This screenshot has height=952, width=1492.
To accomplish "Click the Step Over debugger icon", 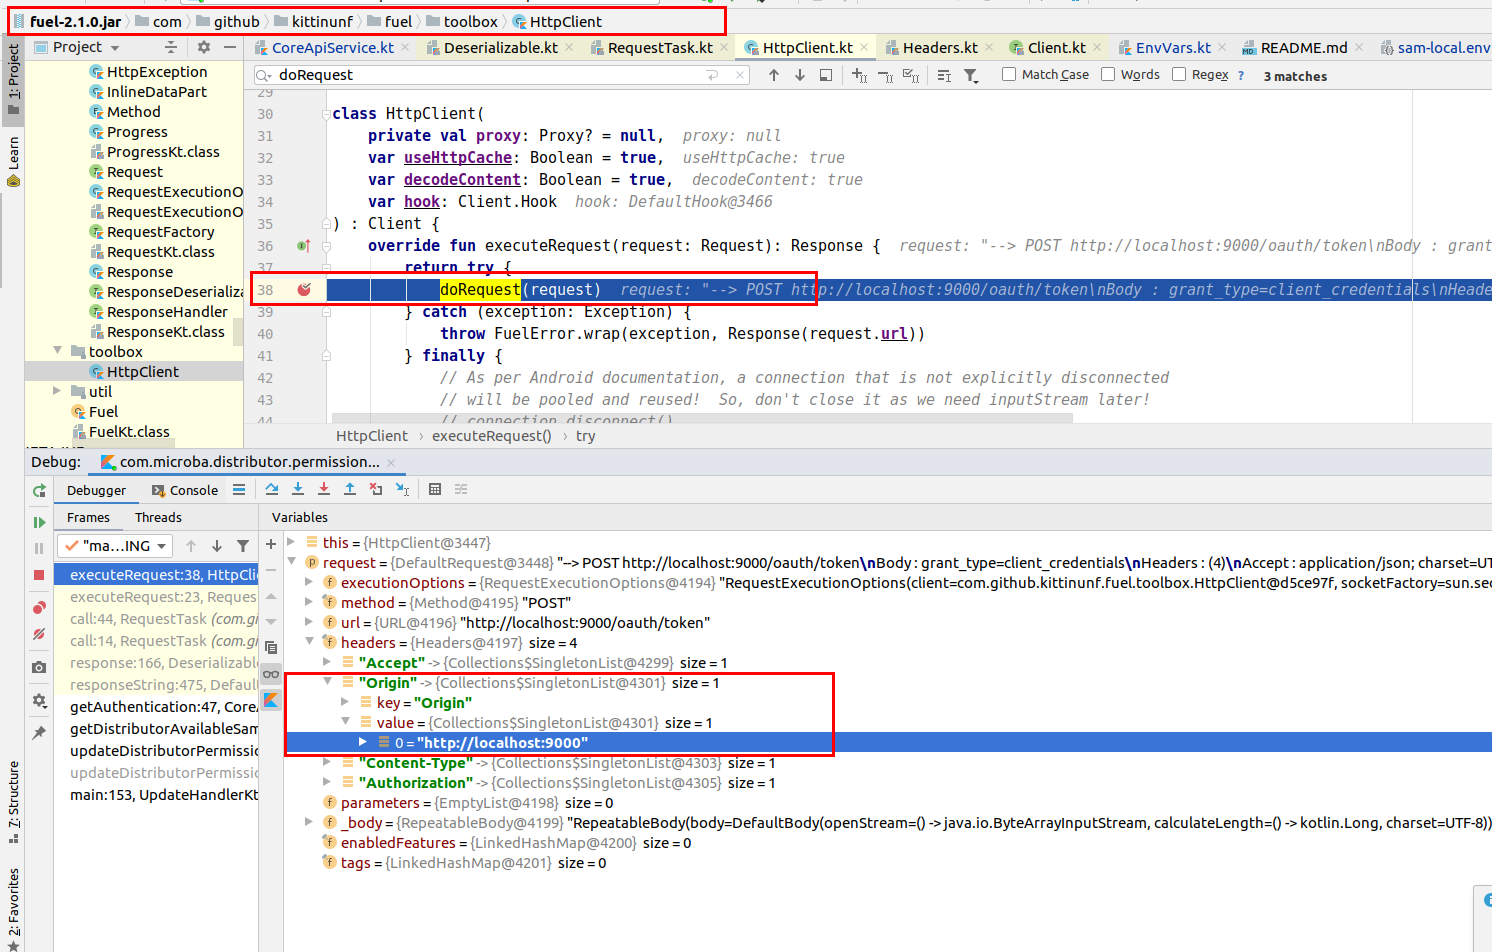I will pos(272,489).
